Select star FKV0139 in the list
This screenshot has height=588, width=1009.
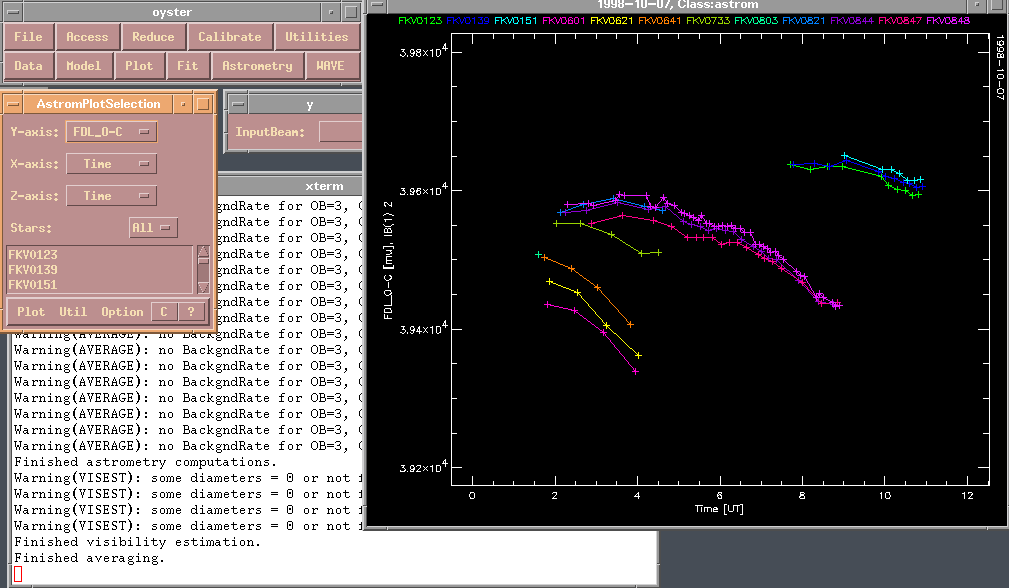pos(33,270)
